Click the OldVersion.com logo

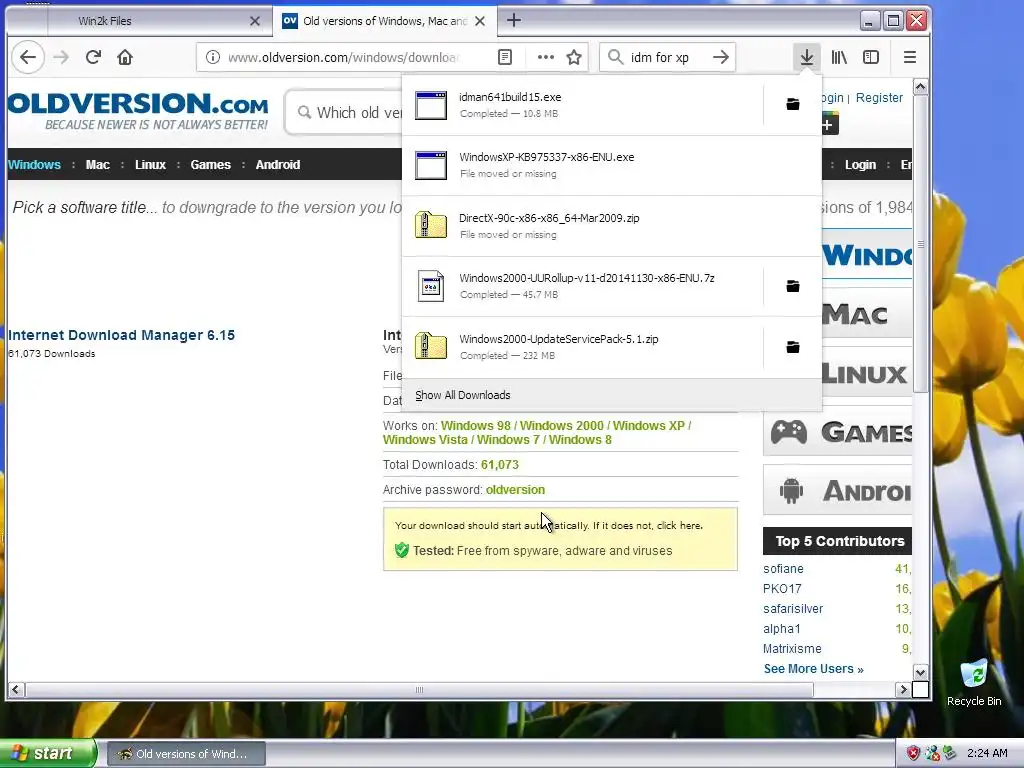138,110
